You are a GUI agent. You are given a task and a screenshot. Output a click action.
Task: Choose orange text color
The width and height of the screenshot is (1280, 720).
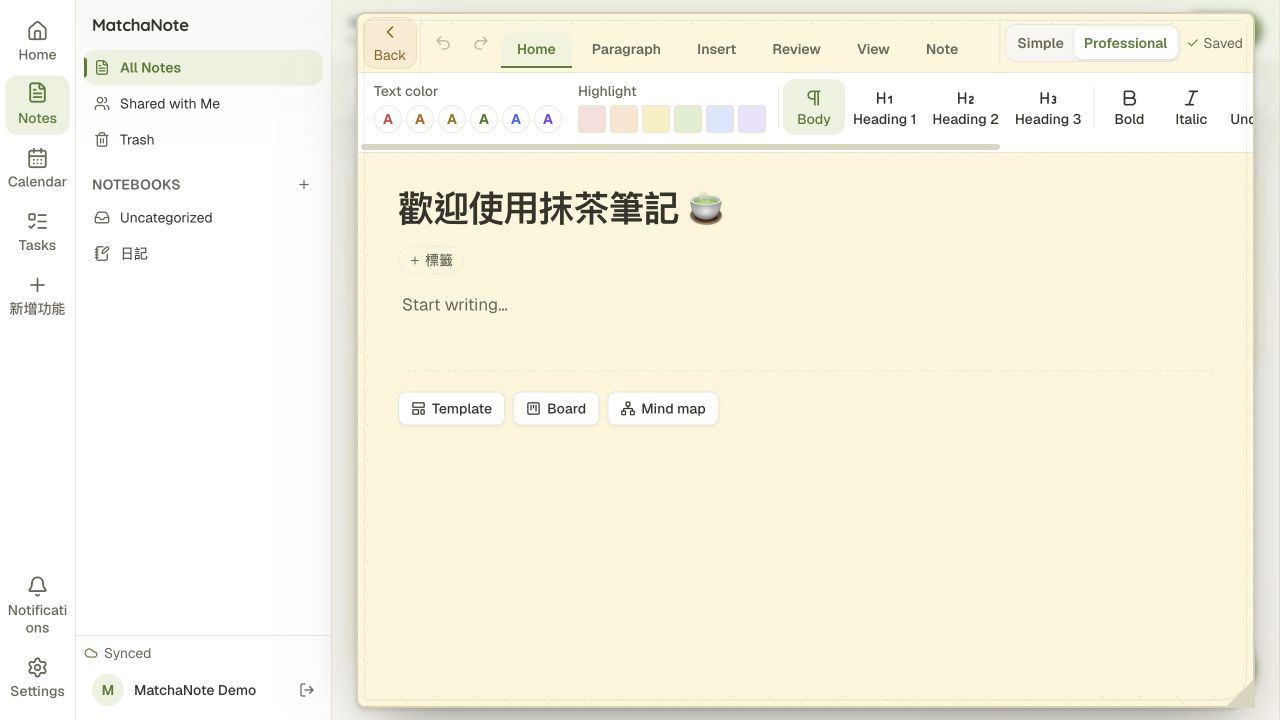point(420,119)
